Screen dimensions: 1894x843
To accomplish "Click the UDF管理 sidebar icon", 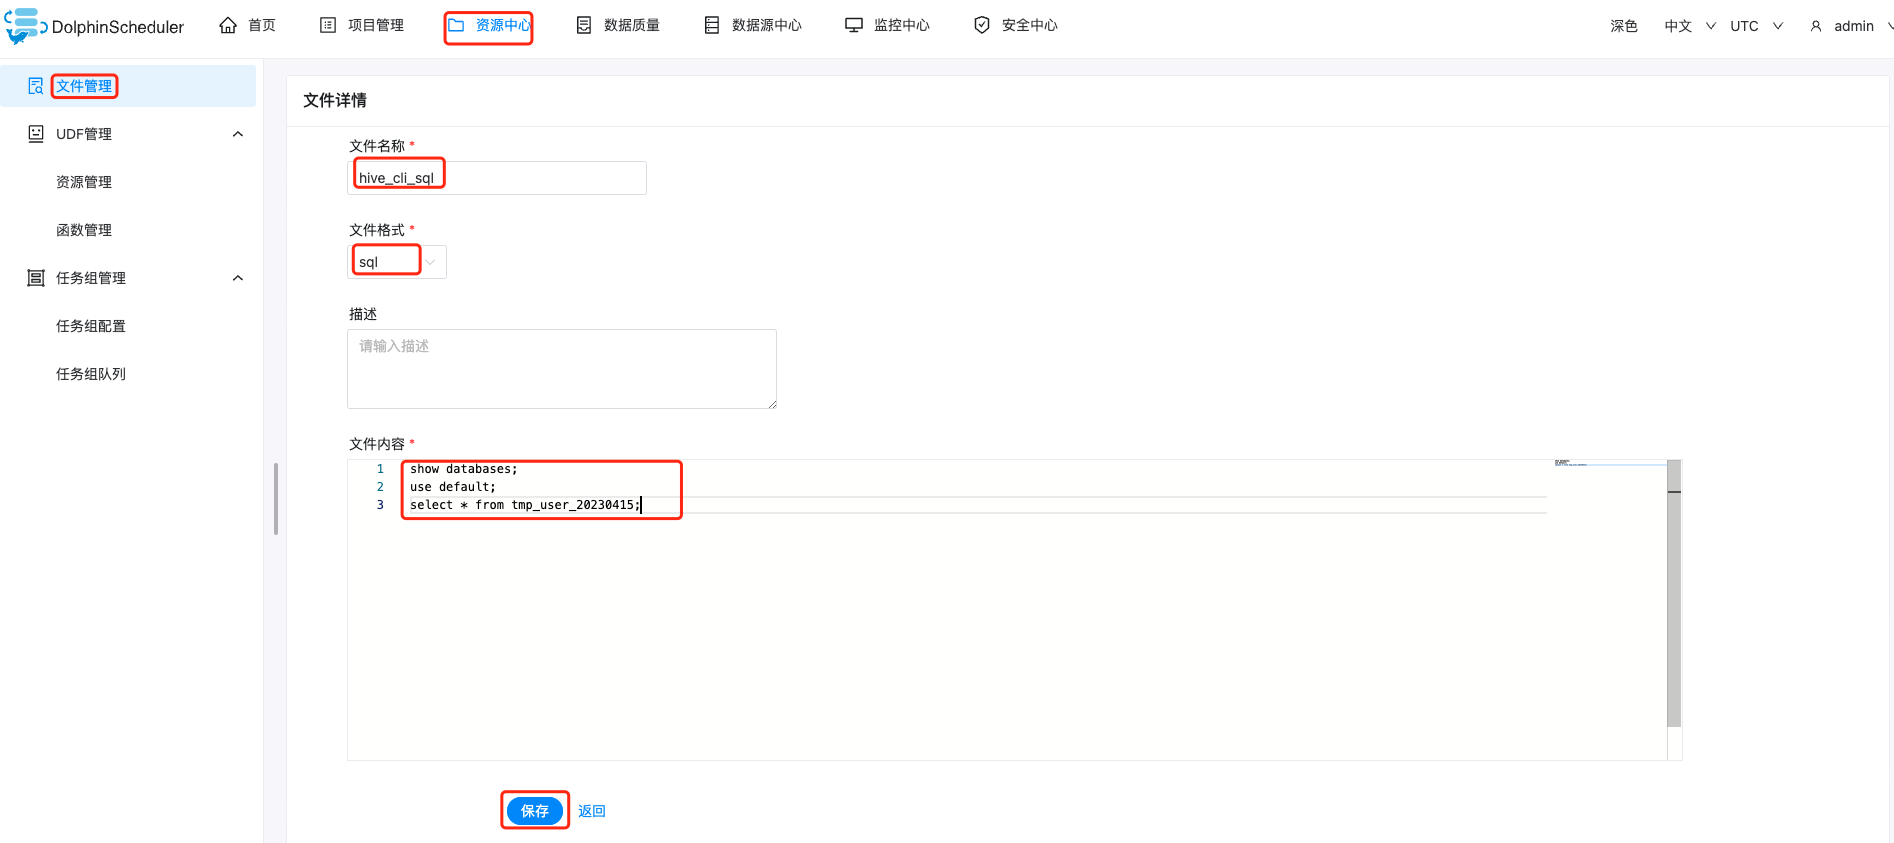I will click(36, 134).
